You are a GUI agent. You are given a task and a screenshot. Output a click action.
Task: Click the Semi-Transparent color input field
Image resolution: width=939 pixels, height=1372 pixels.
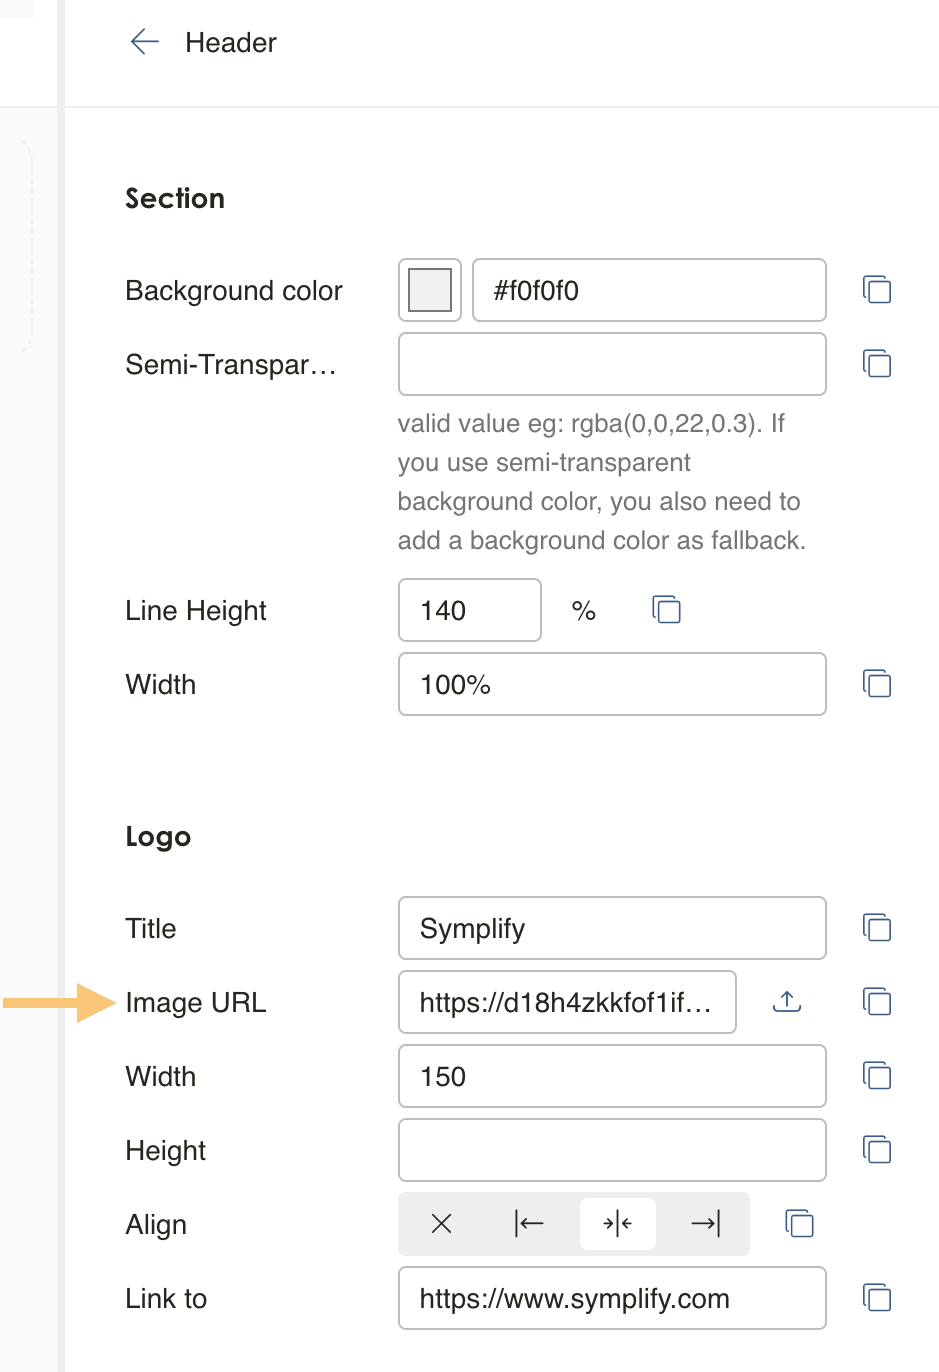[x=611, y=364]
